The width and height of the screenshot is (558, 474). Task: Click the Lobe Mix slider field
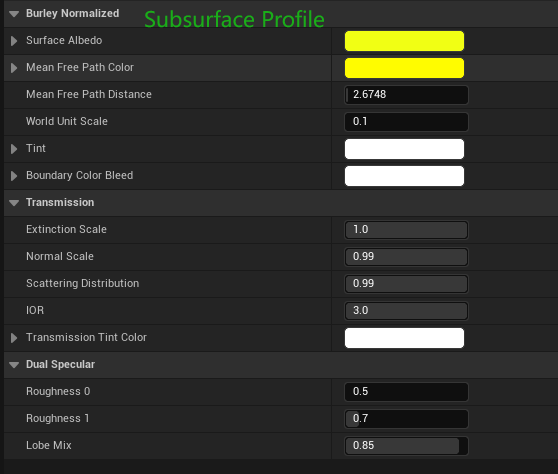[406, 446]
